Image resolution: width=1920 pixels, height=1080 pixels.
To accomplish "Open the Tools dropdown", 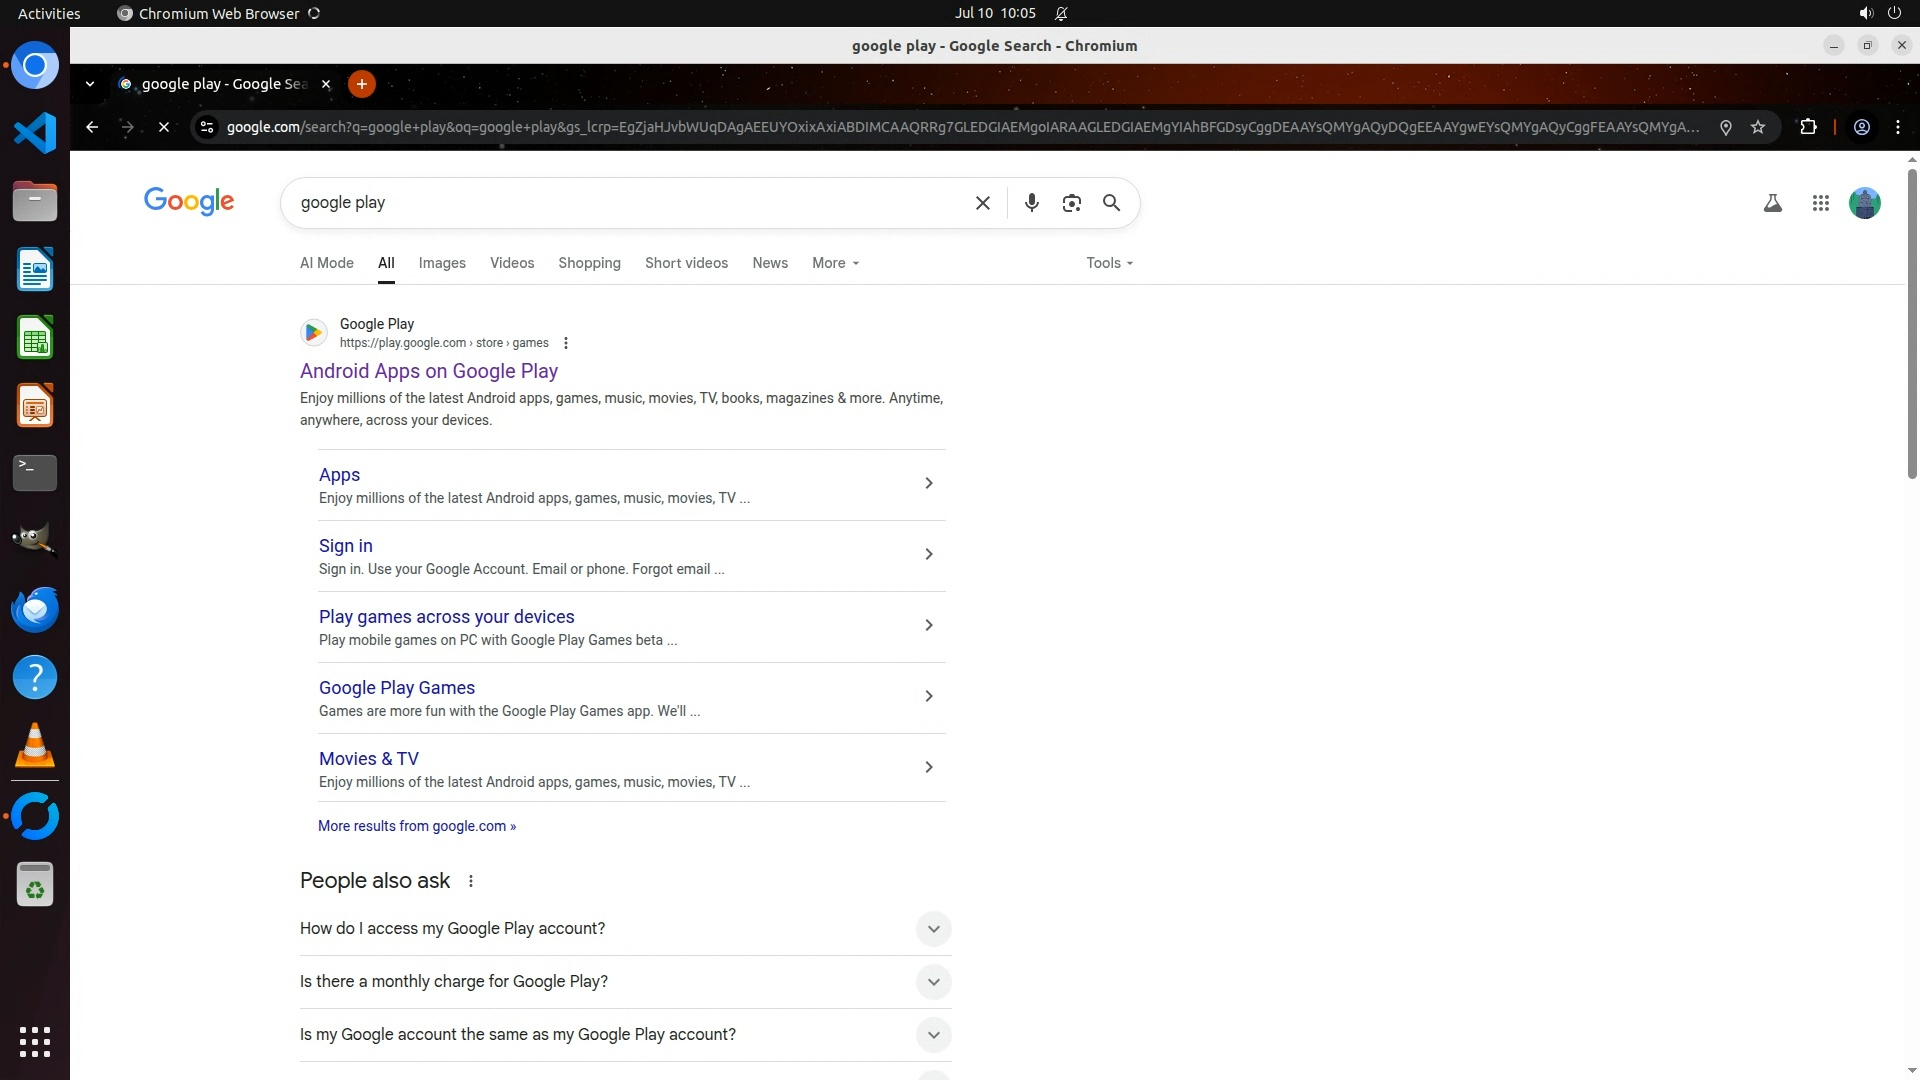I will 1109,263.
